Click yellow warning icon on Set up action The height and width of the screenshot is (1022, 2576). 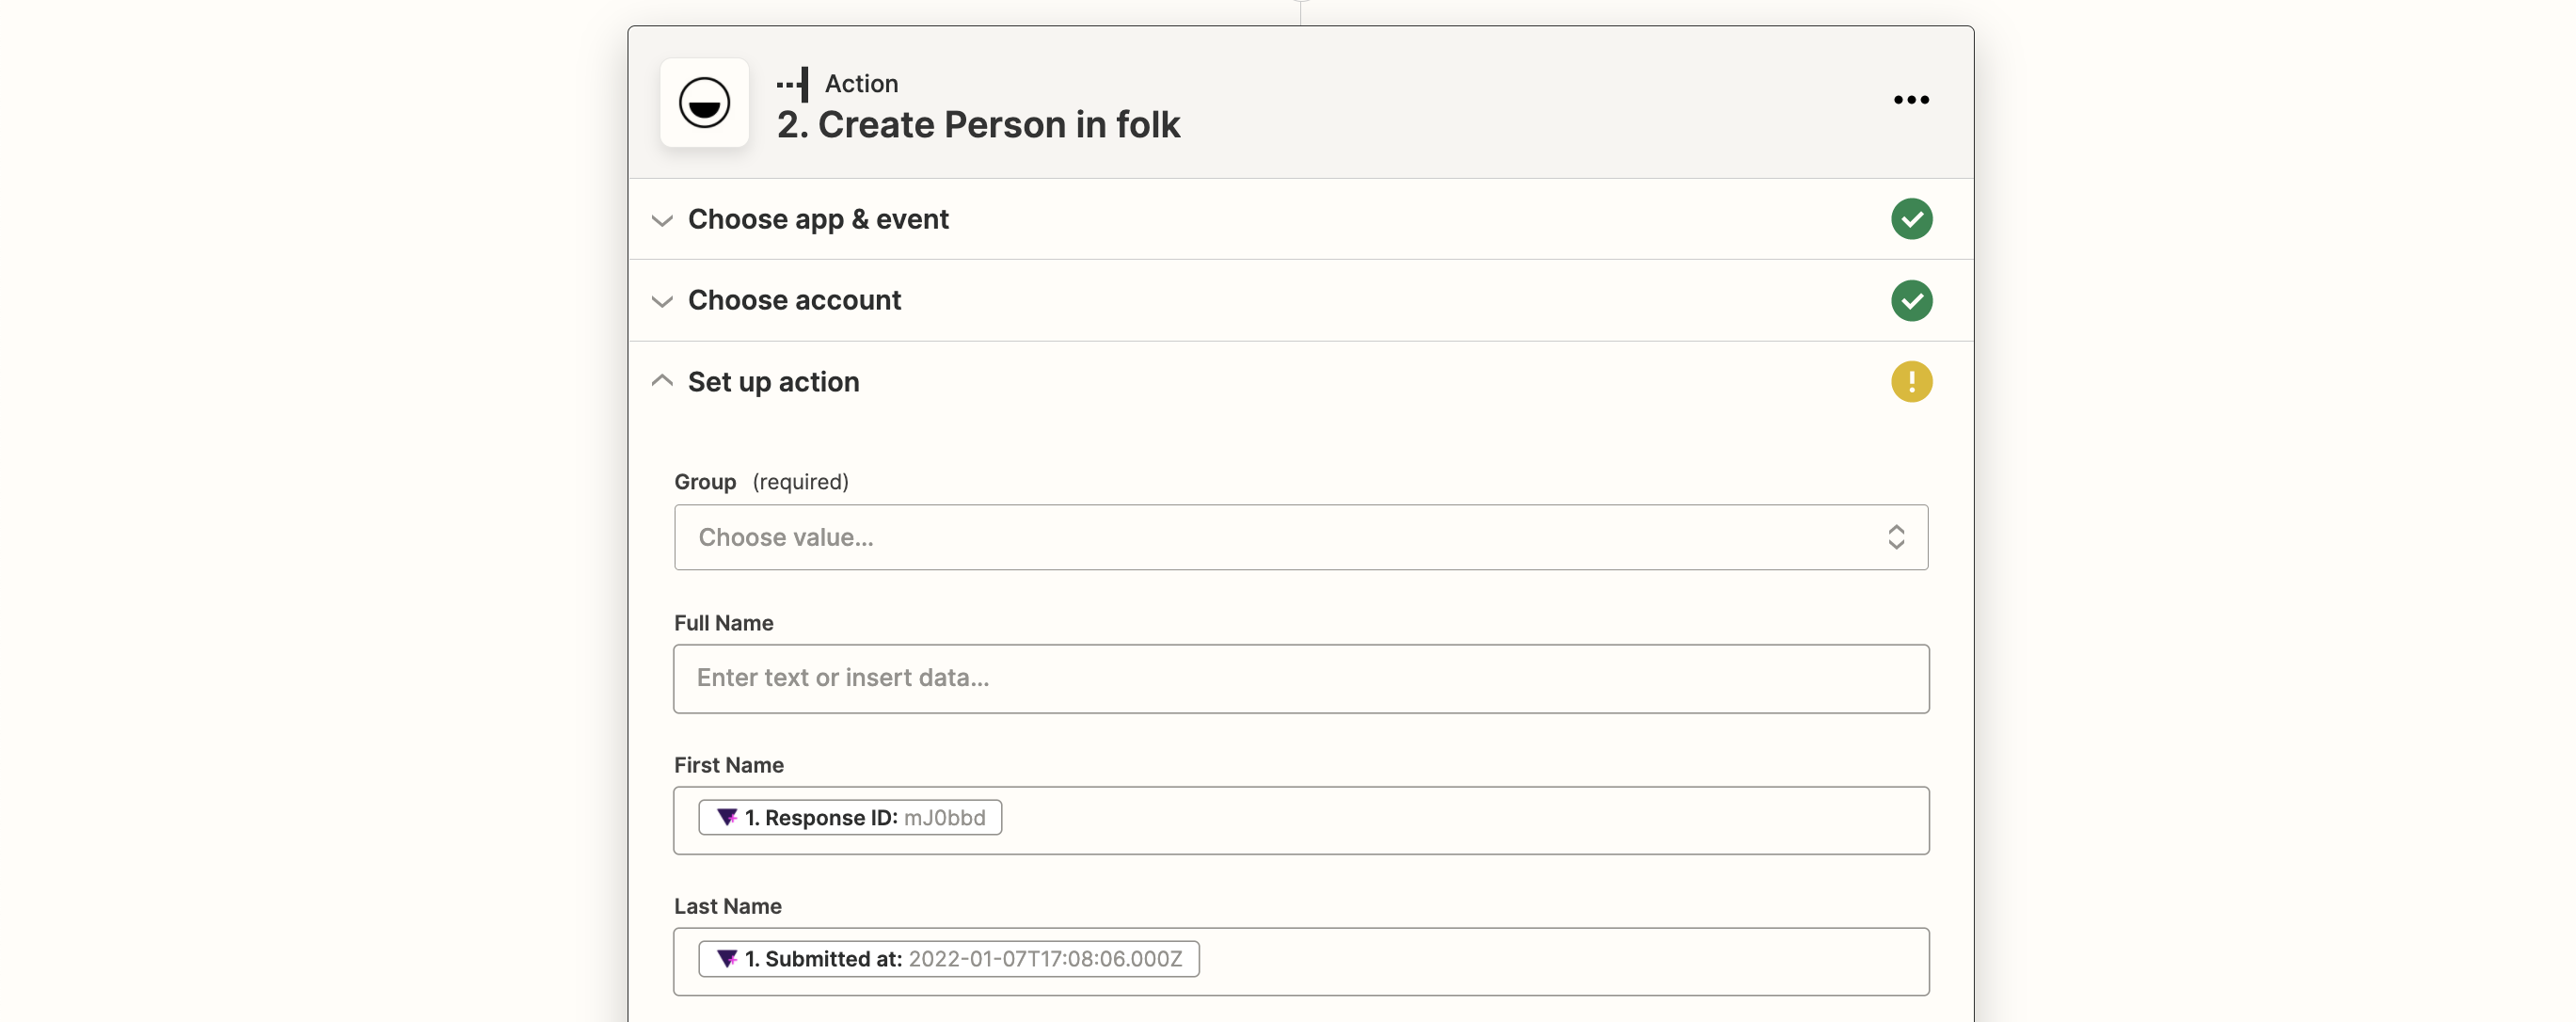(x=1911, y=382)
